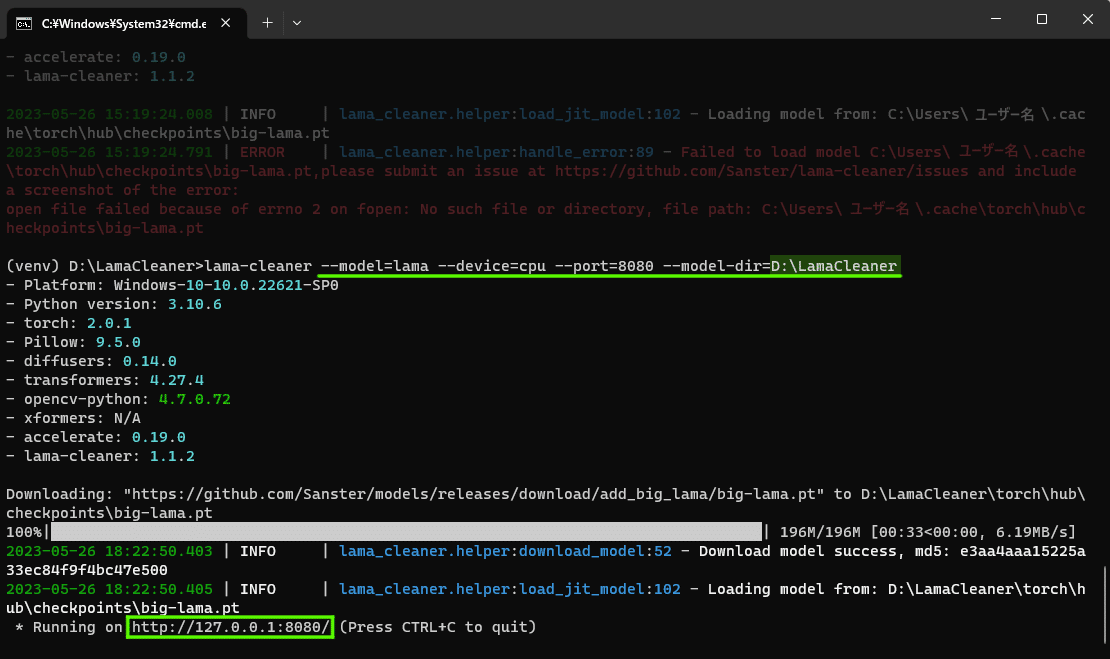Image resolution: width=1110 pixels, height=659 pixels.
Task: Click the Platform Windows-10-10.0.22621-SP0 line
Action: (172, 285)
